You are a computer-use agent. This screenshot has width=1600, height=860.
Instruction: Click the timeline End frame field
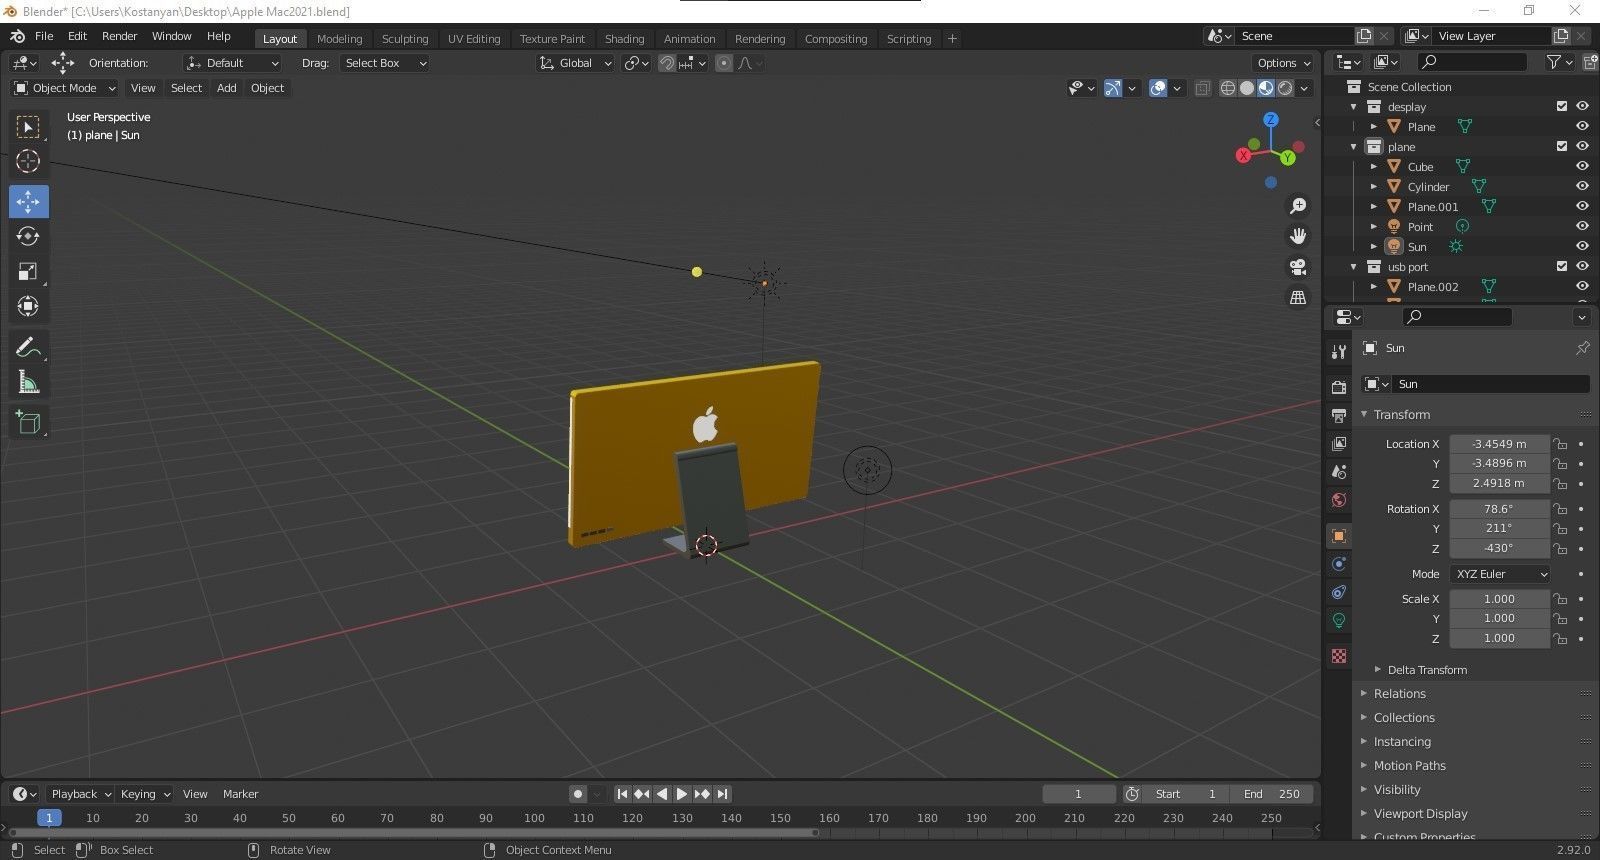[1271, 794]
